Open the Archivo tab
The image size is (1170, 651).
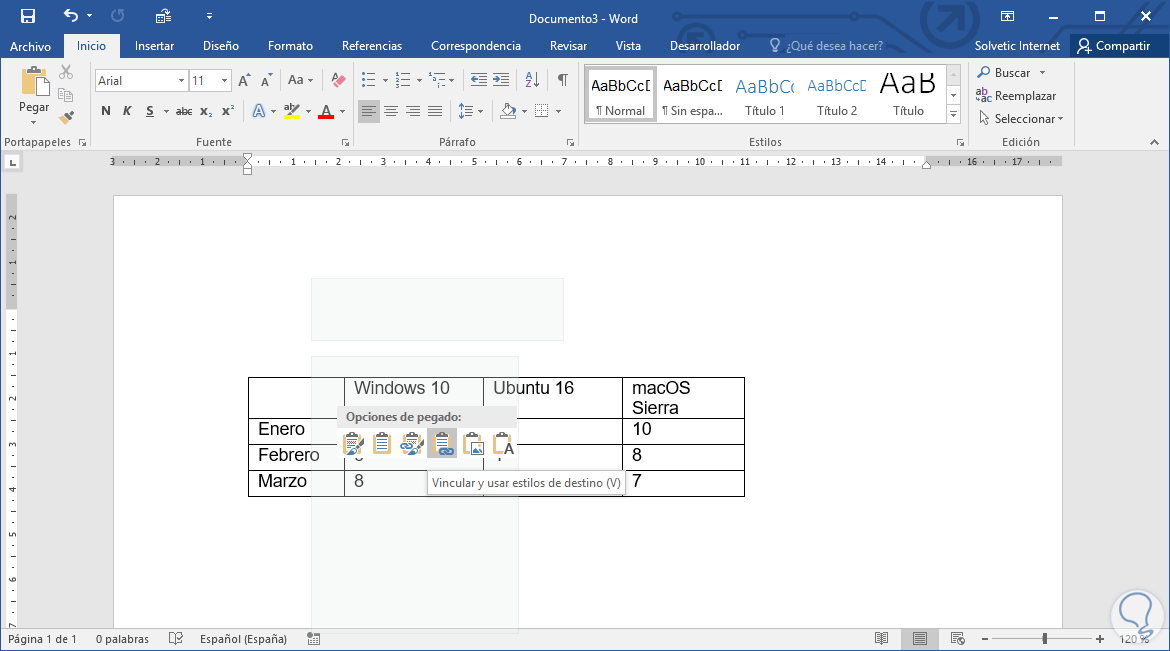(x=31, y=46)
